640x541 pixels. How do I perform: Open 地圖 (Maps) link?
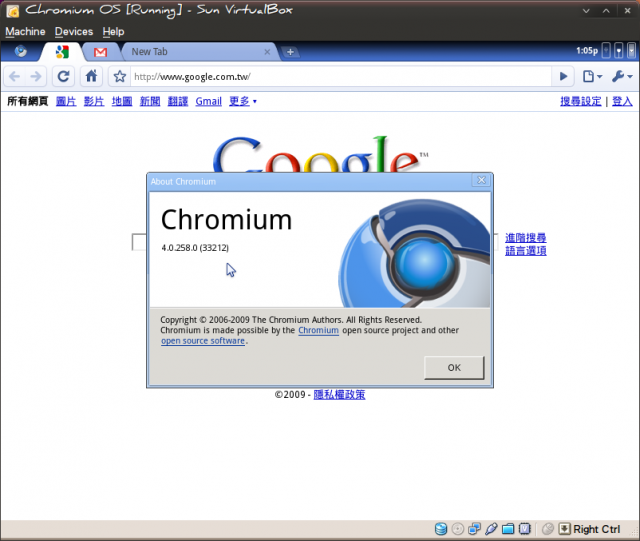pyautogui.click(x=122, y=101)
